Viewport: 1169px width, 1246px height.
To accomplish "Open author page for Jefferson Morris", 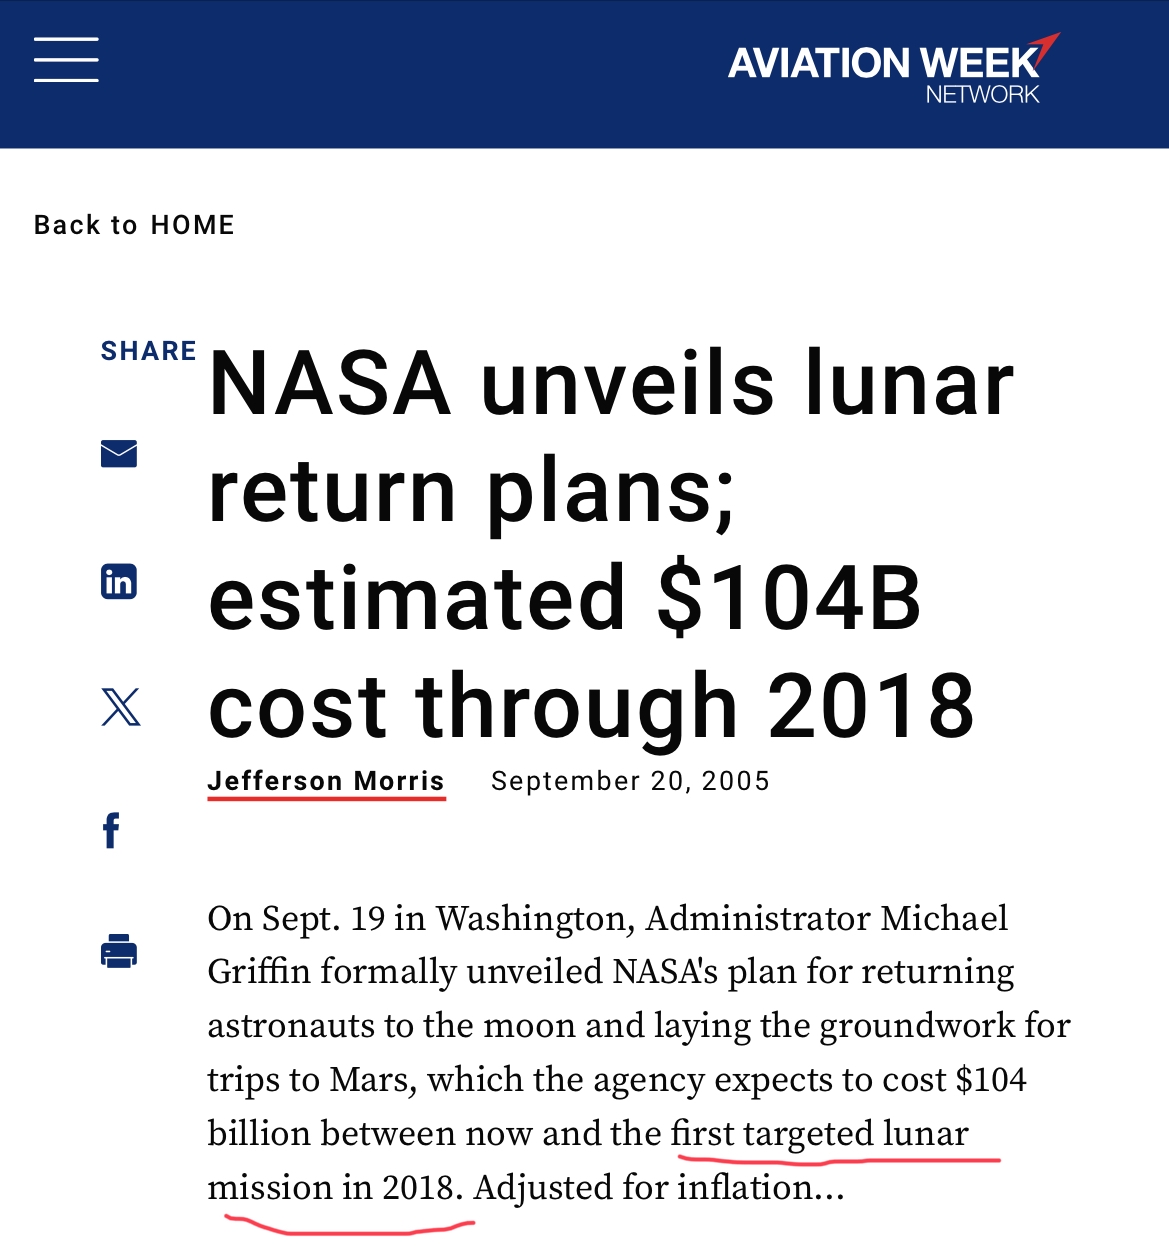I will [x=326, y=781].
